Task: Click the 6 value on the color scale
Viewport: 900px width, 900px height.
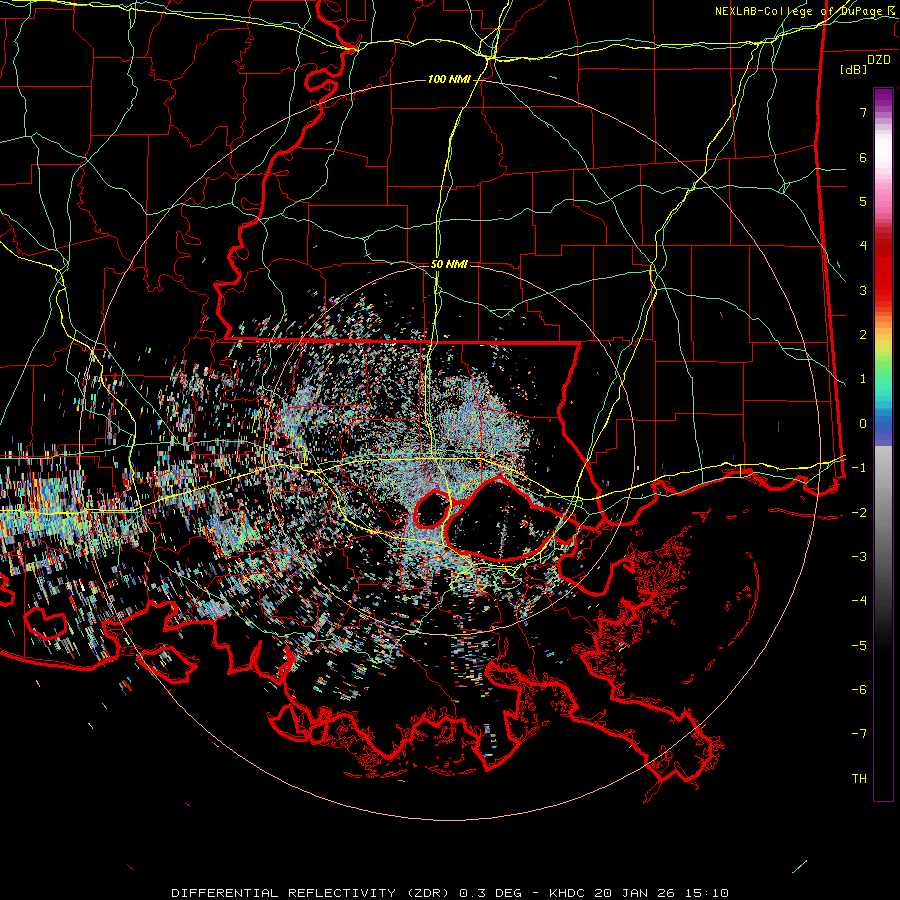Action: click(863, 157)
